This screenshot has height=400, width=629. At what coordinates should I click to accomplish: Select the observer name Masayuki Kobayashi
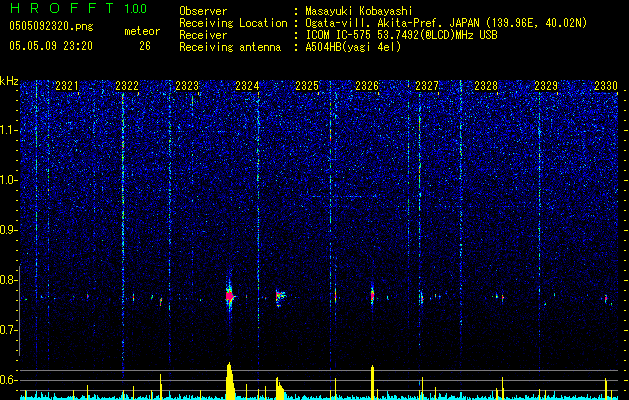click(x=359, y=11)
